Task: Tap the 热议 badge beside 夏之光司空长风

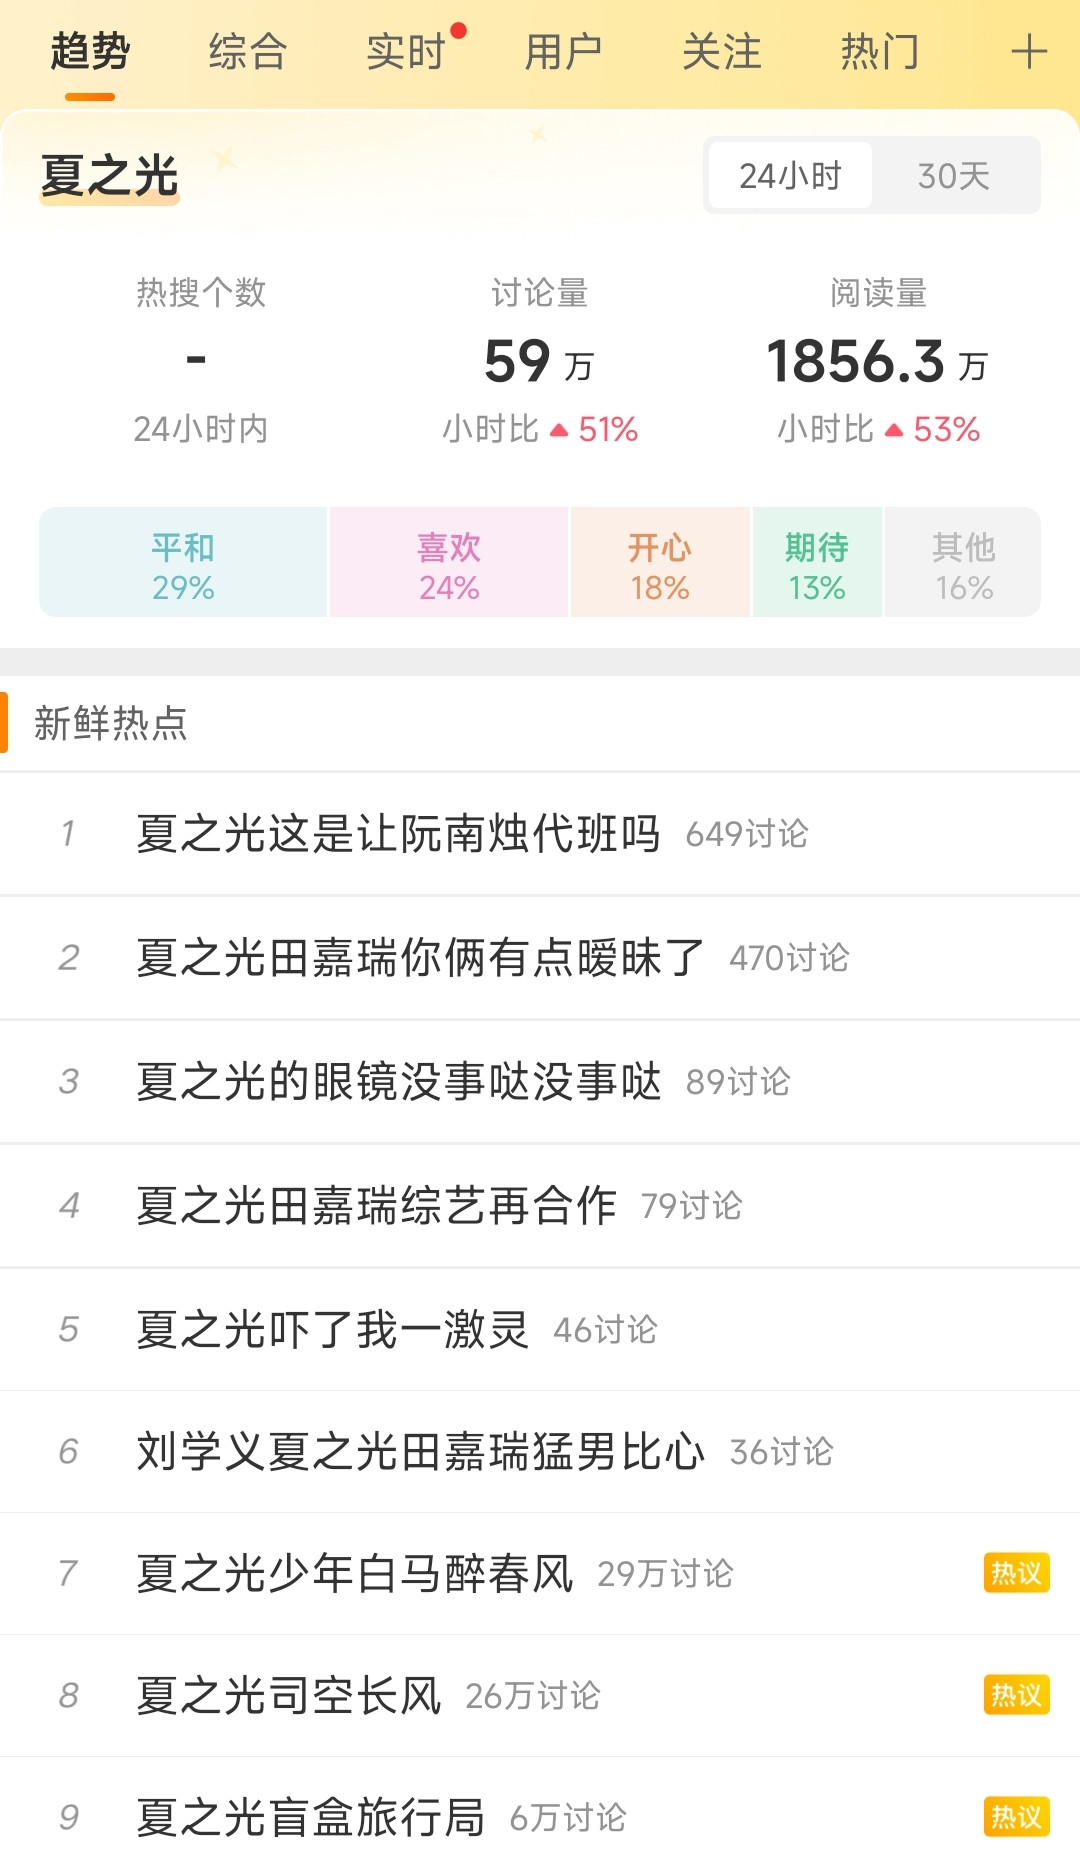Action: [1016, 1695]
